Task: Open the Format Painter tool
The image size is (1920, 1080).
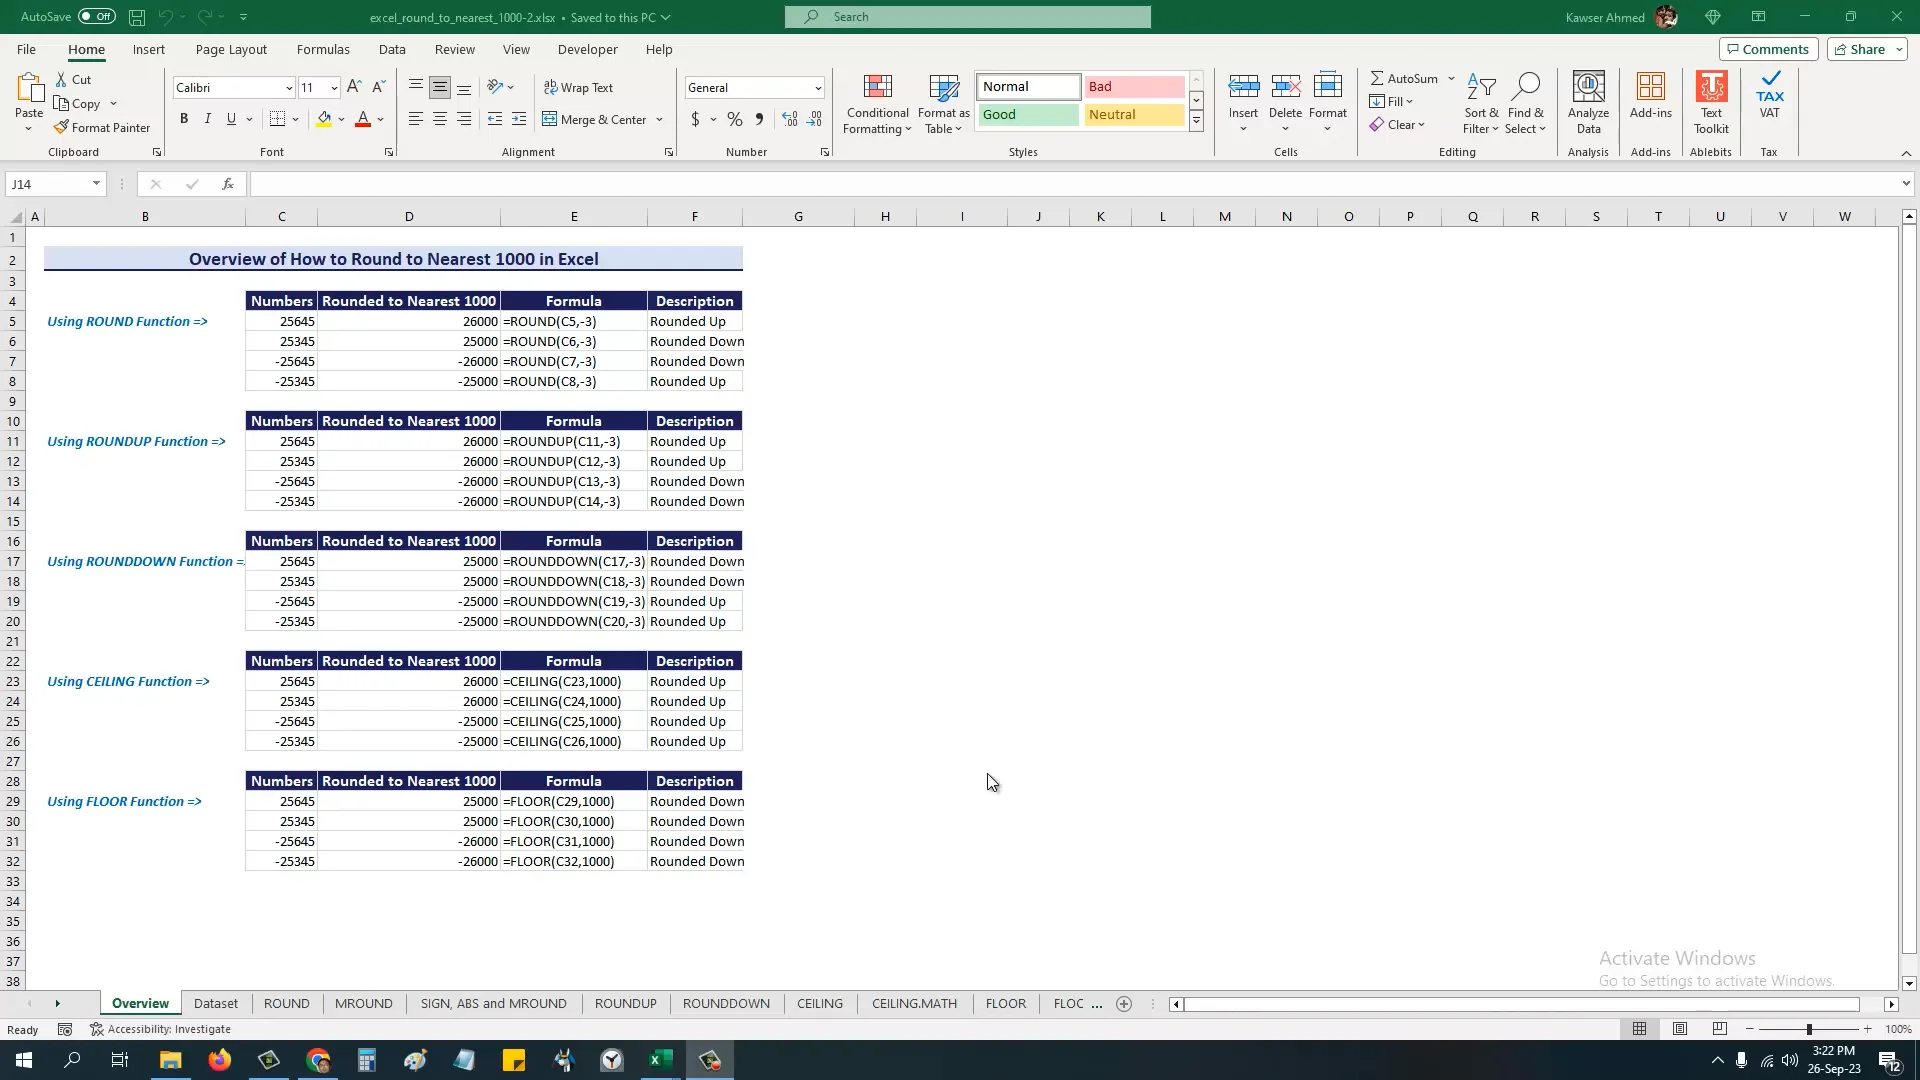Action: point(103,127)
